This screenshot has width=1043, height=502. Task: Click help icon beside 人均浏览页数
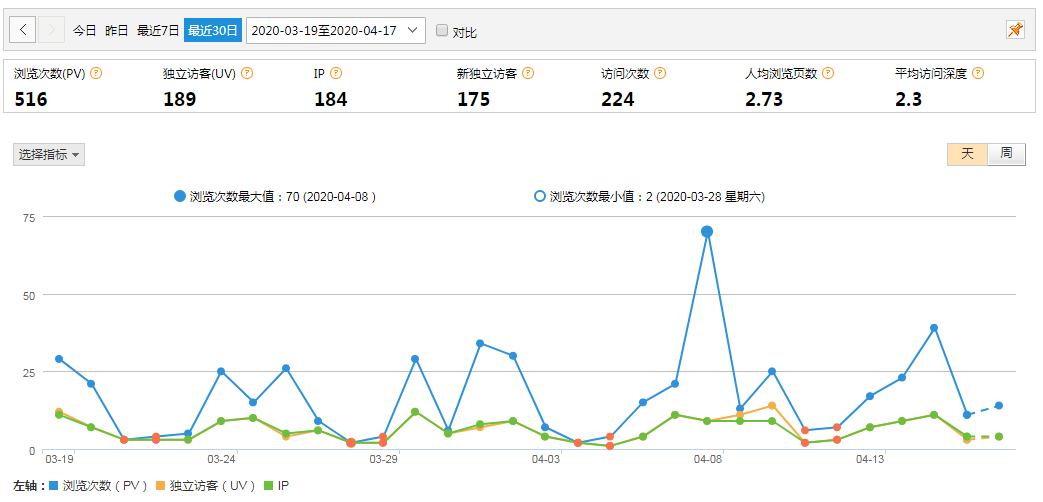coord(828,74)
